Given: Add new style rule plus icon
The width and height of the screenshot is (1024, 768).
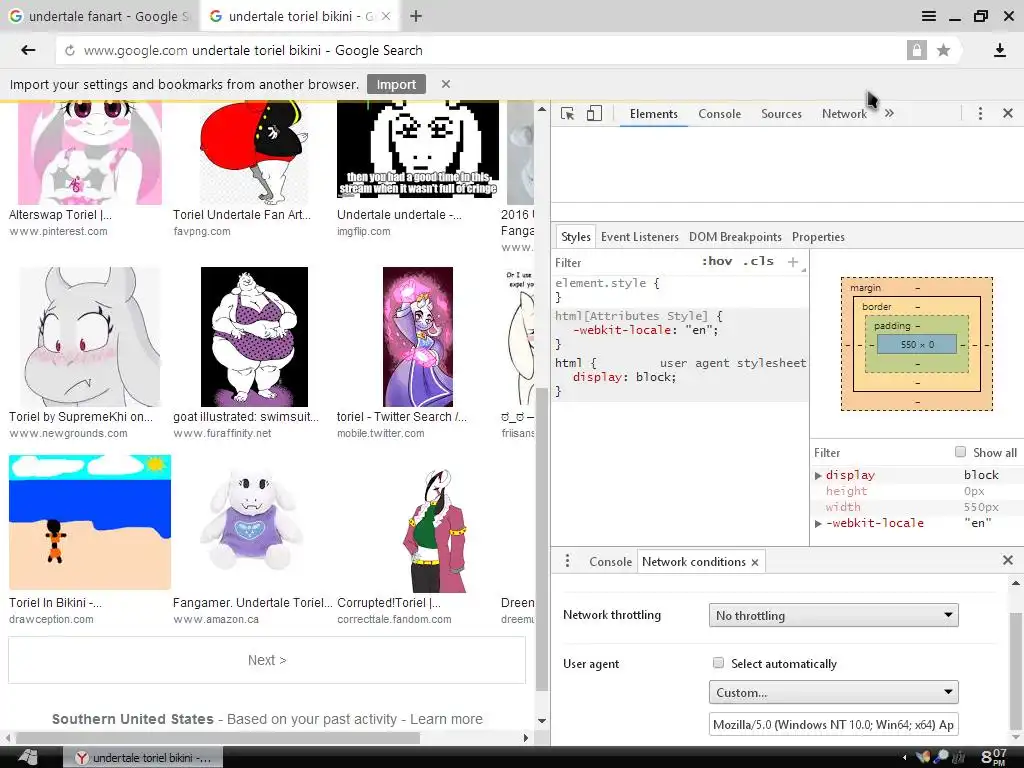Looking at the screenshot, I should click(x=793, y=262).
